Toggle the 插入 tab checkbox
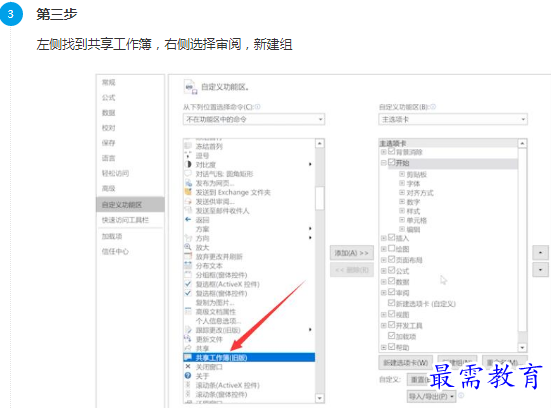This screenshot has width=551, height=408. pyautogui.click(x=391, y=238)
